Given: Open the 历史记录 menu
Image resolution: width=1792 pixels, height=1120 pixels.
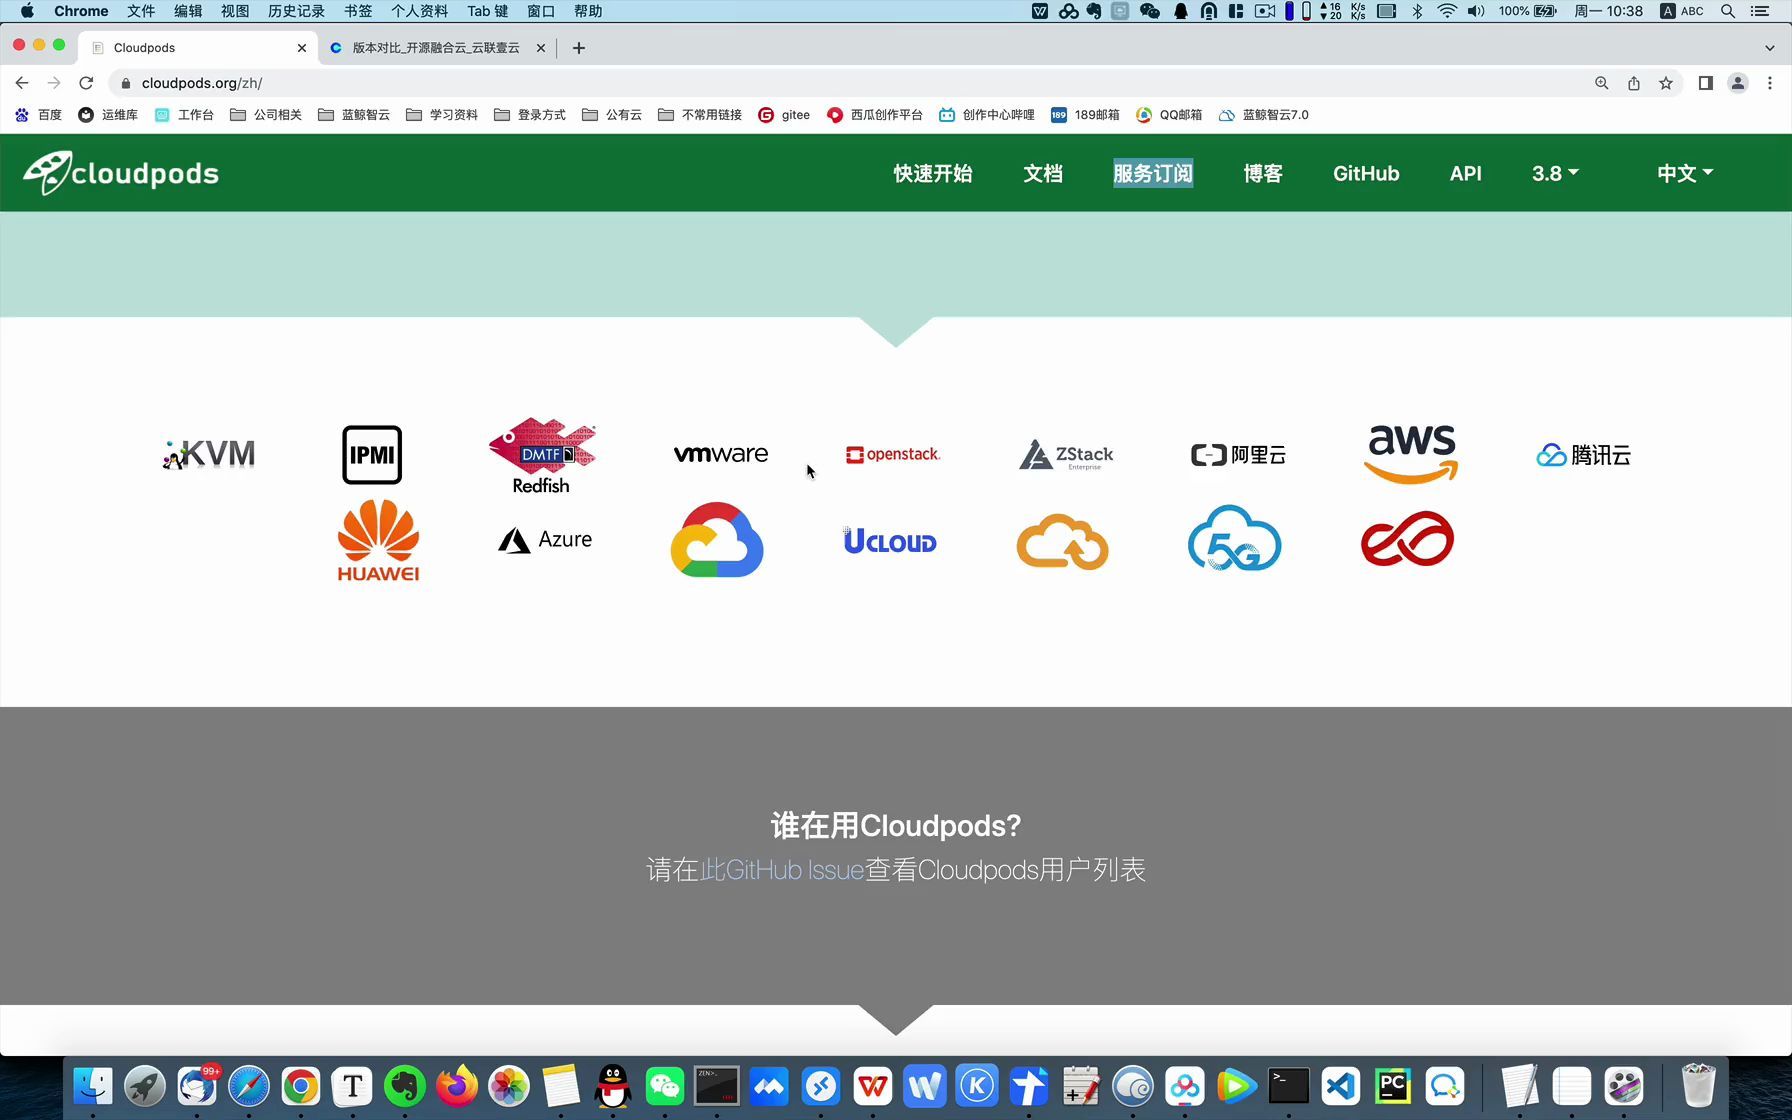Looking at the screenshot, I should point(296,11).
